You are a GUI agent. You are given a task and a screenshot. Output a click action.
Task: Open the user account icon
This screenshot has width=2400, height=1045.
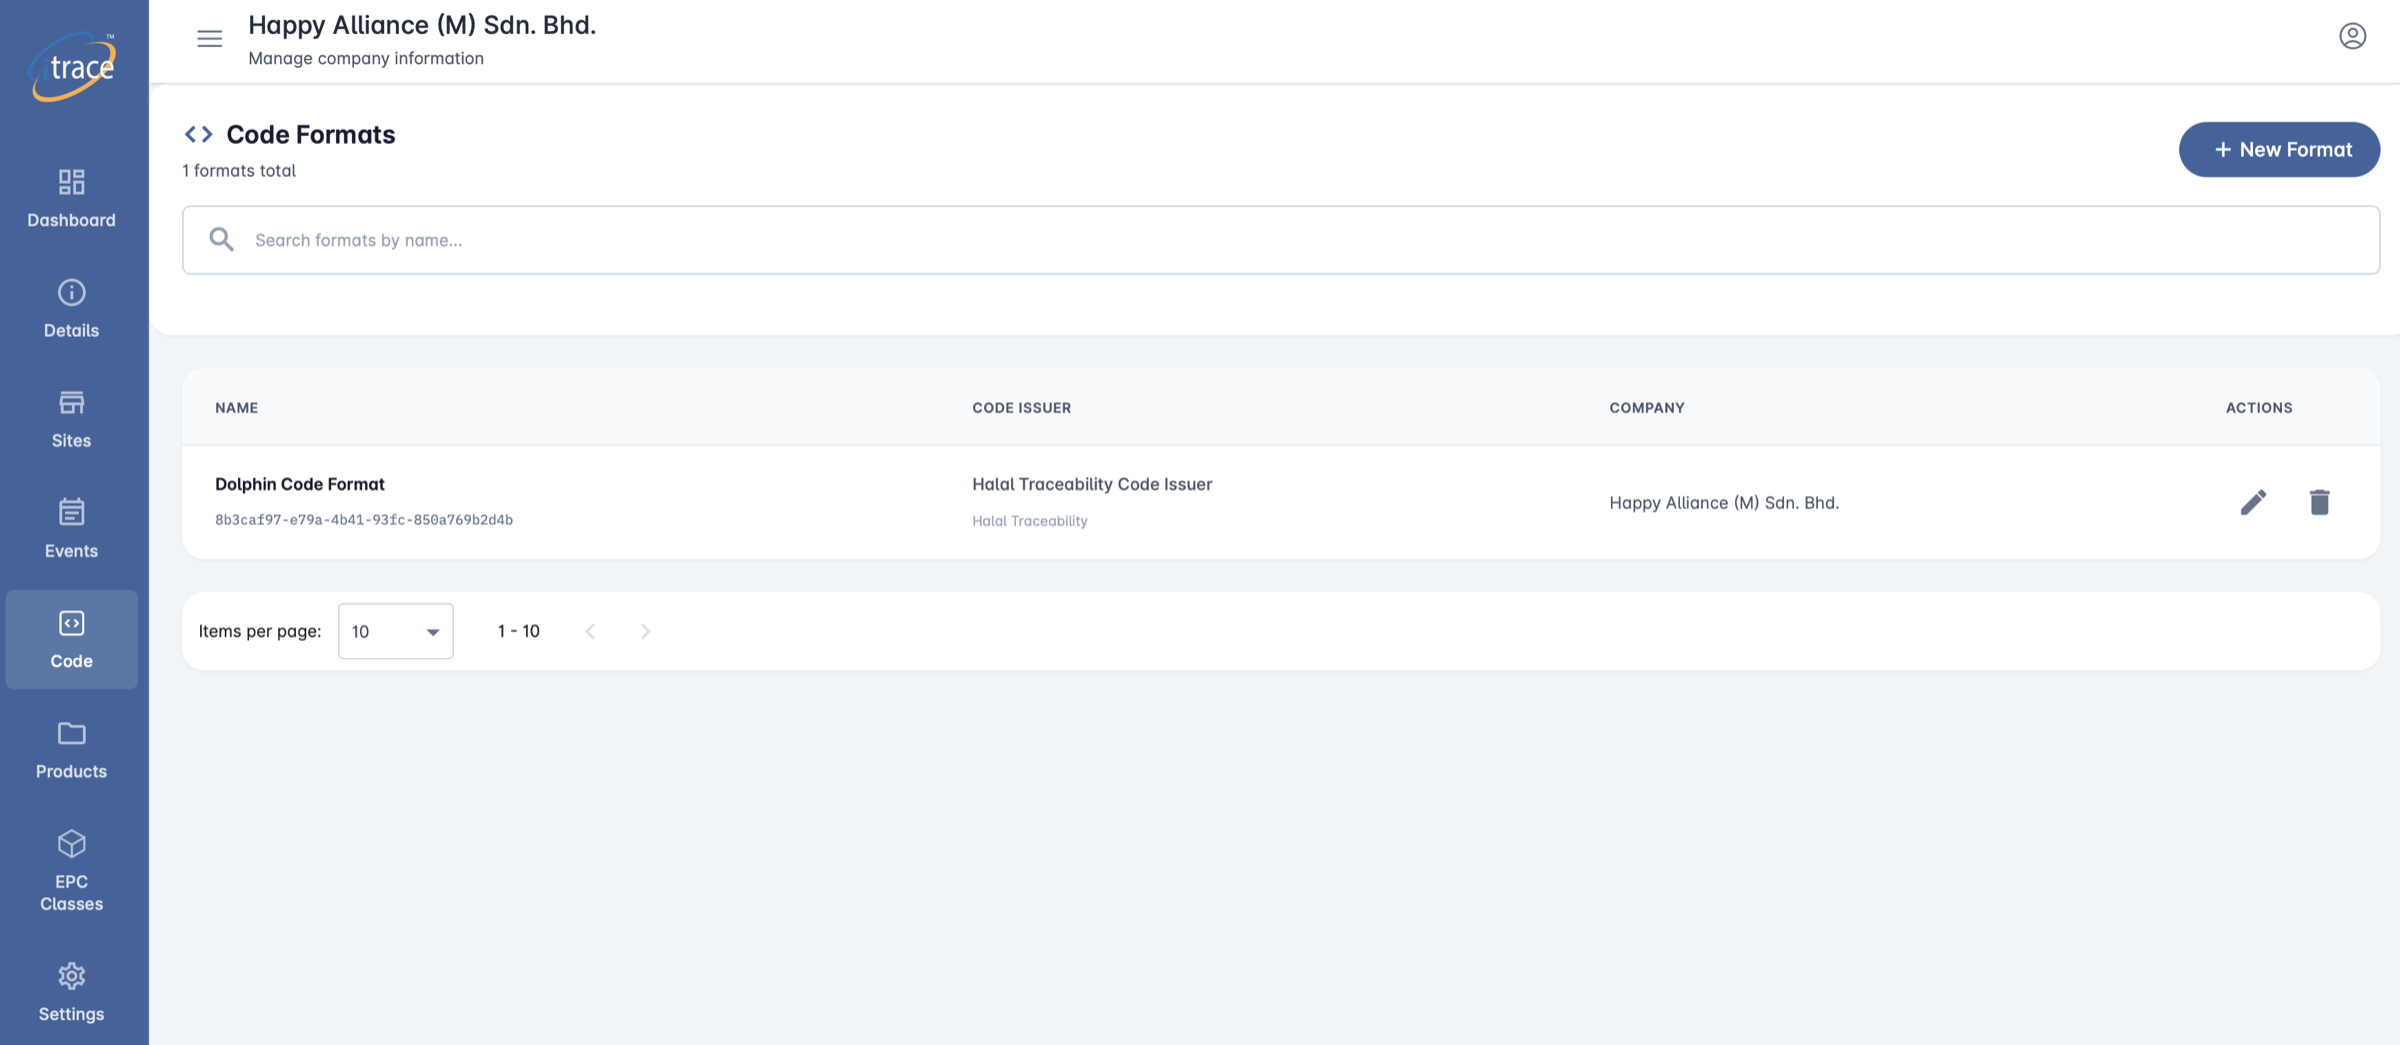(2352, 36)
